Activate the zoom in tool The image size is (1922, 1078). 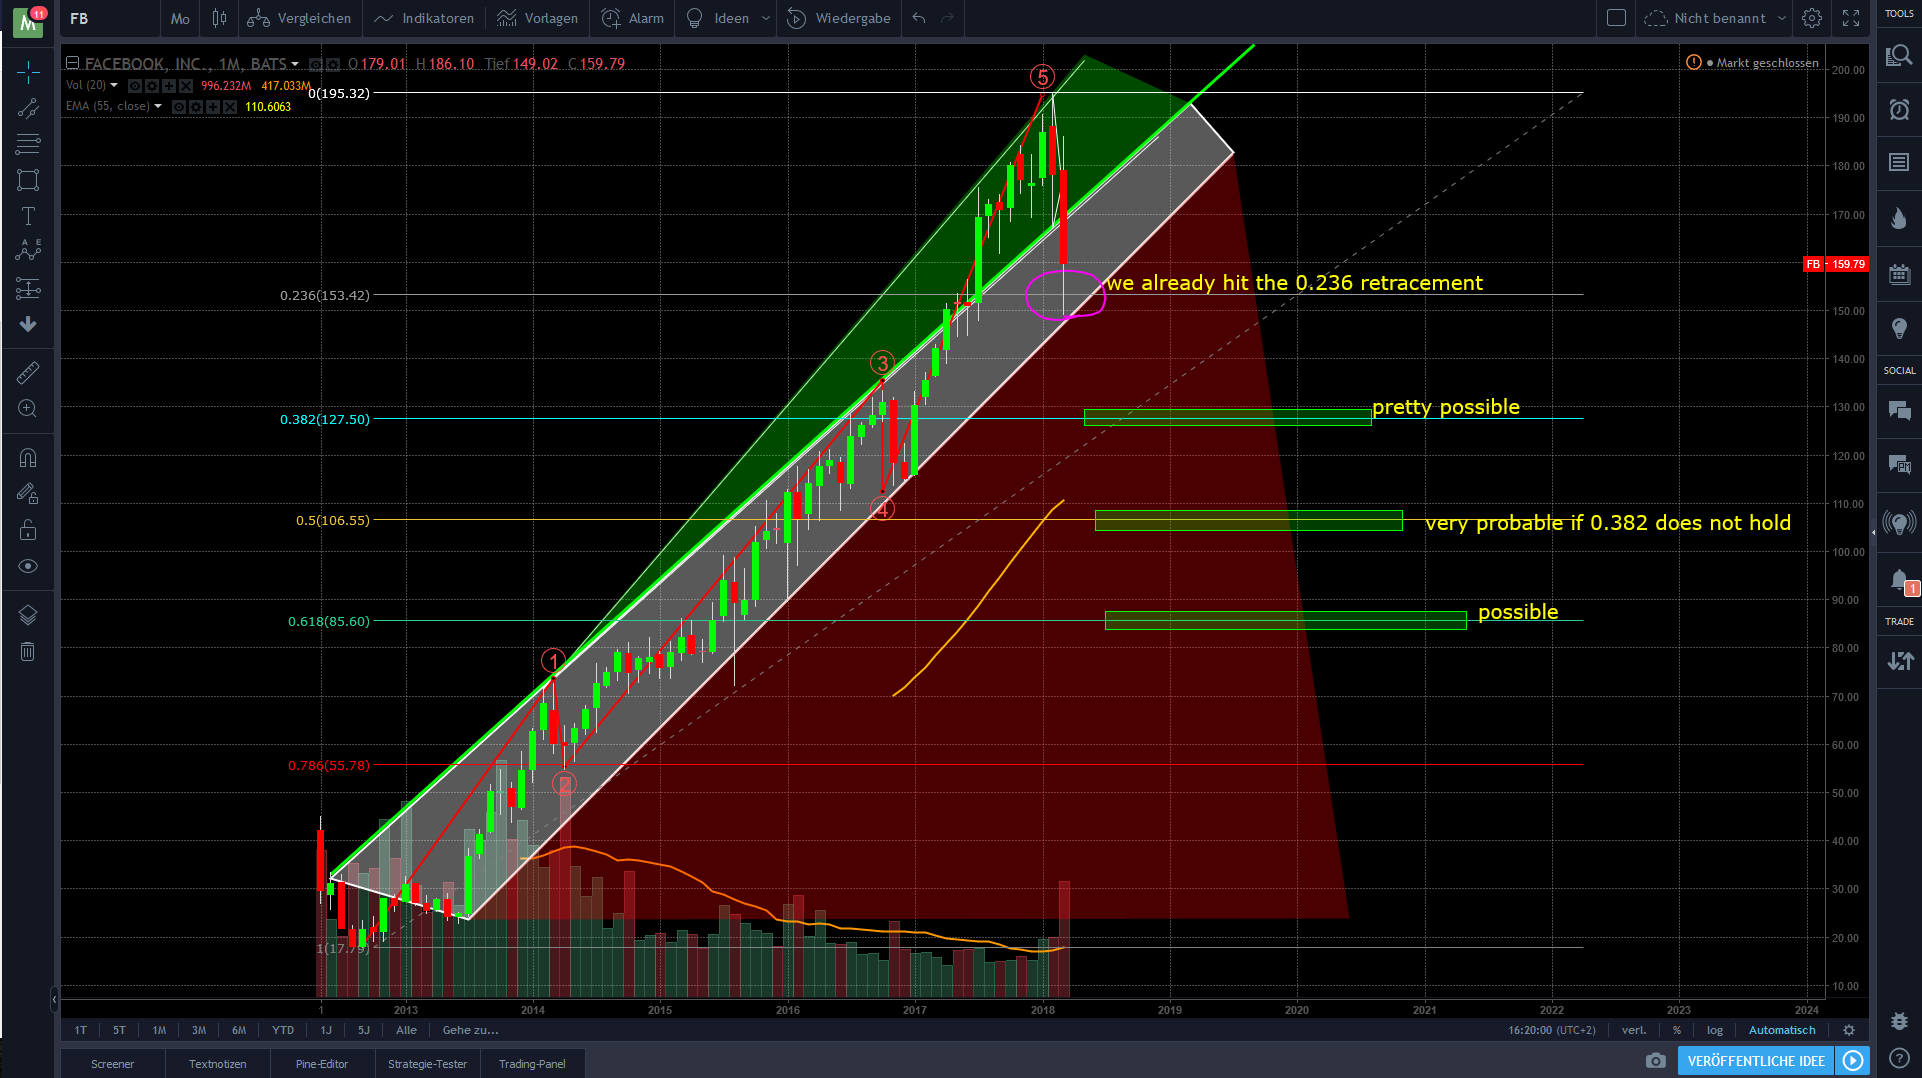pyautogui.click(x=28, y=409)
